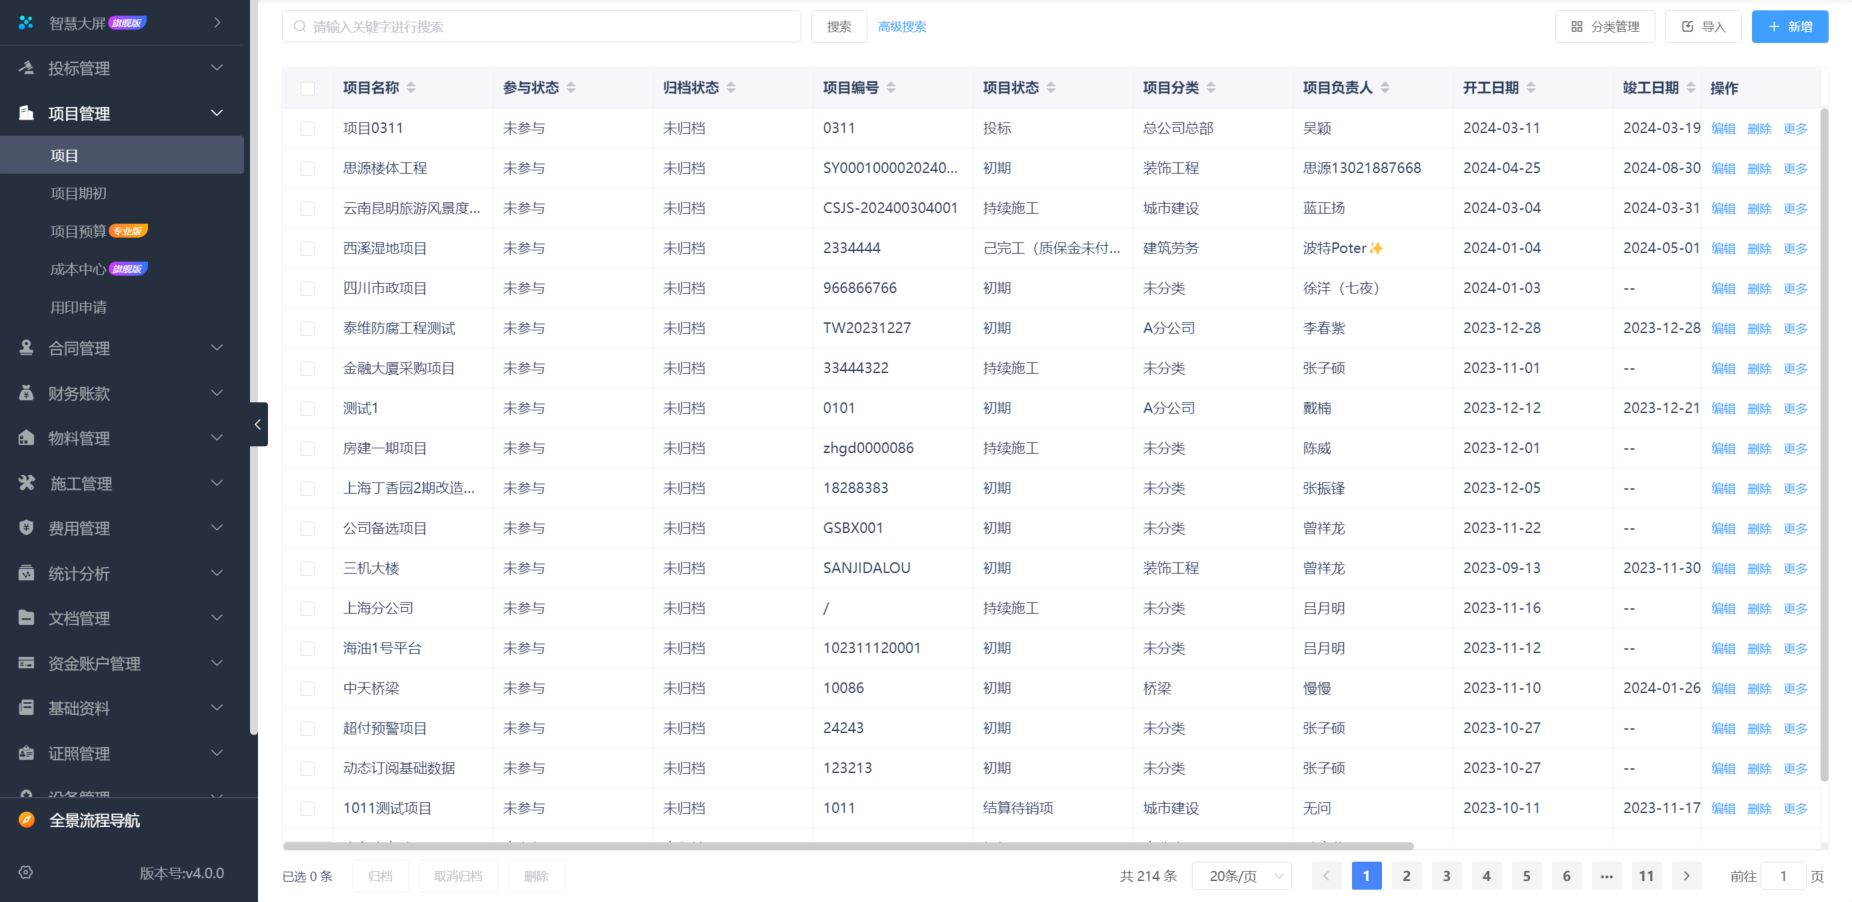Select the 投标管理 sidebar icon
The height and width of the screenshot is (902, 1852).
click(24, 67)
